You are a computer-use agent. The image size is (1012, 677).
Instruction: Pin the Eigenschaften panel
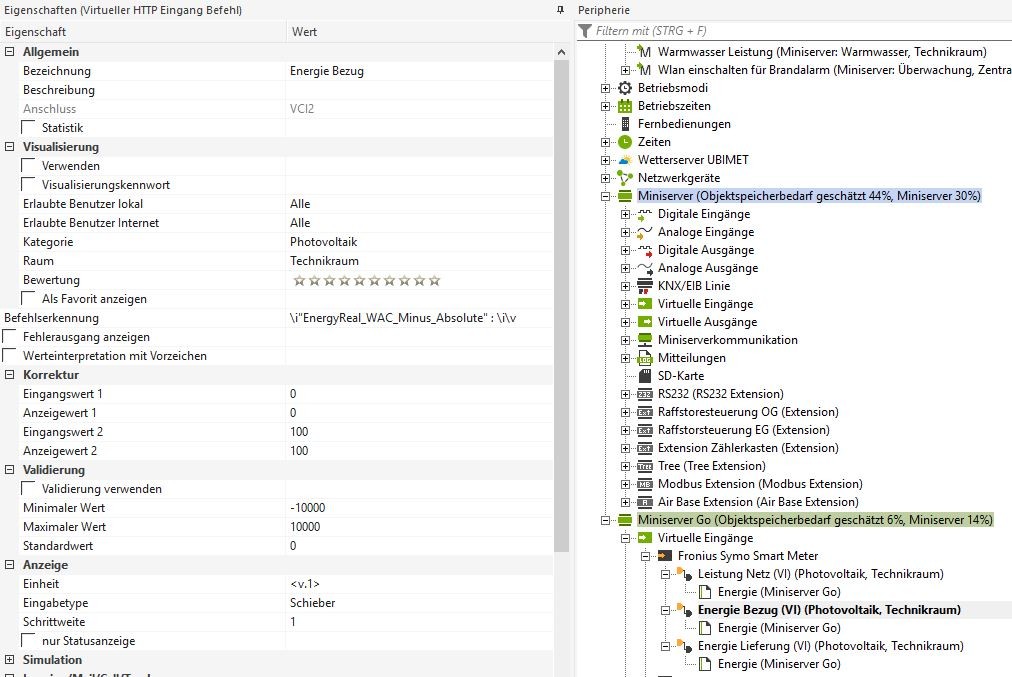560,10
